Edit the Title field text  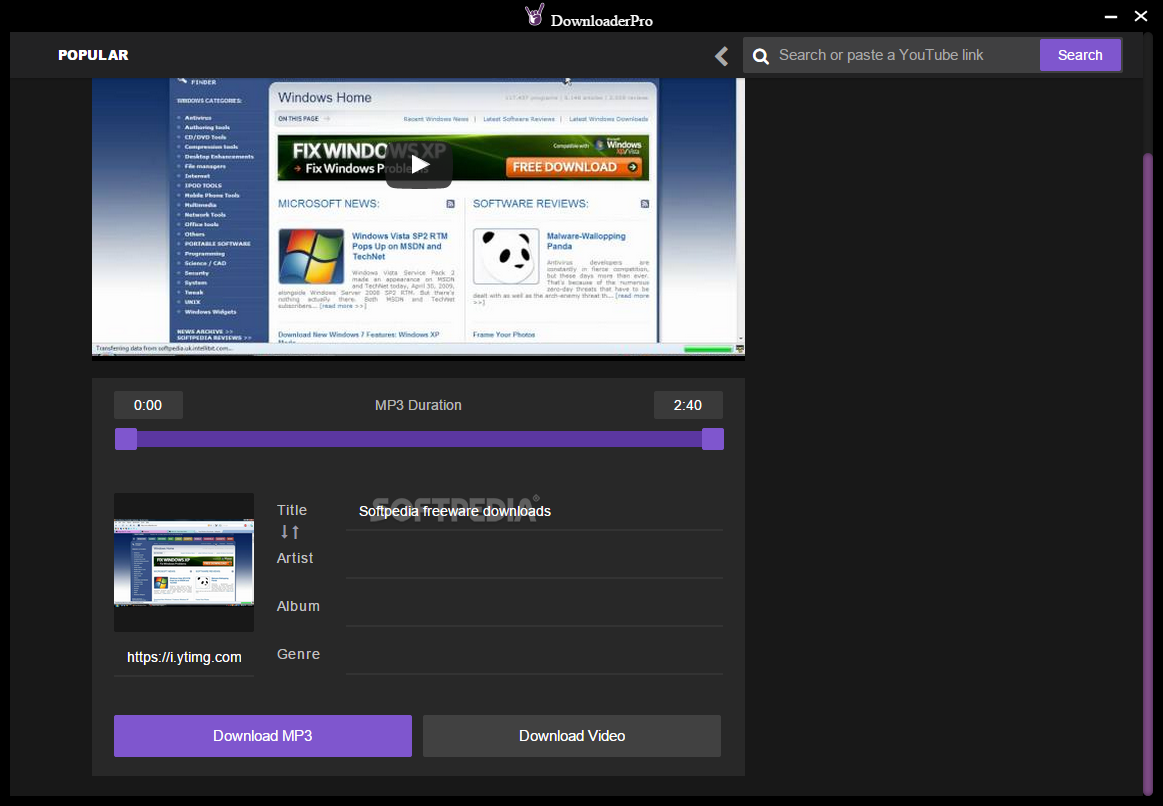click(534, 512)
